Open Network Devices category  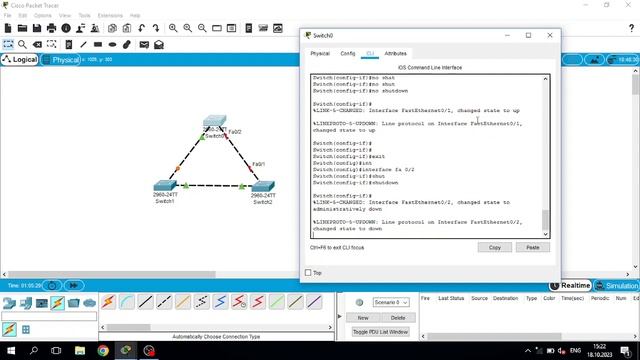pyautogui.click(x=9, y=303)
